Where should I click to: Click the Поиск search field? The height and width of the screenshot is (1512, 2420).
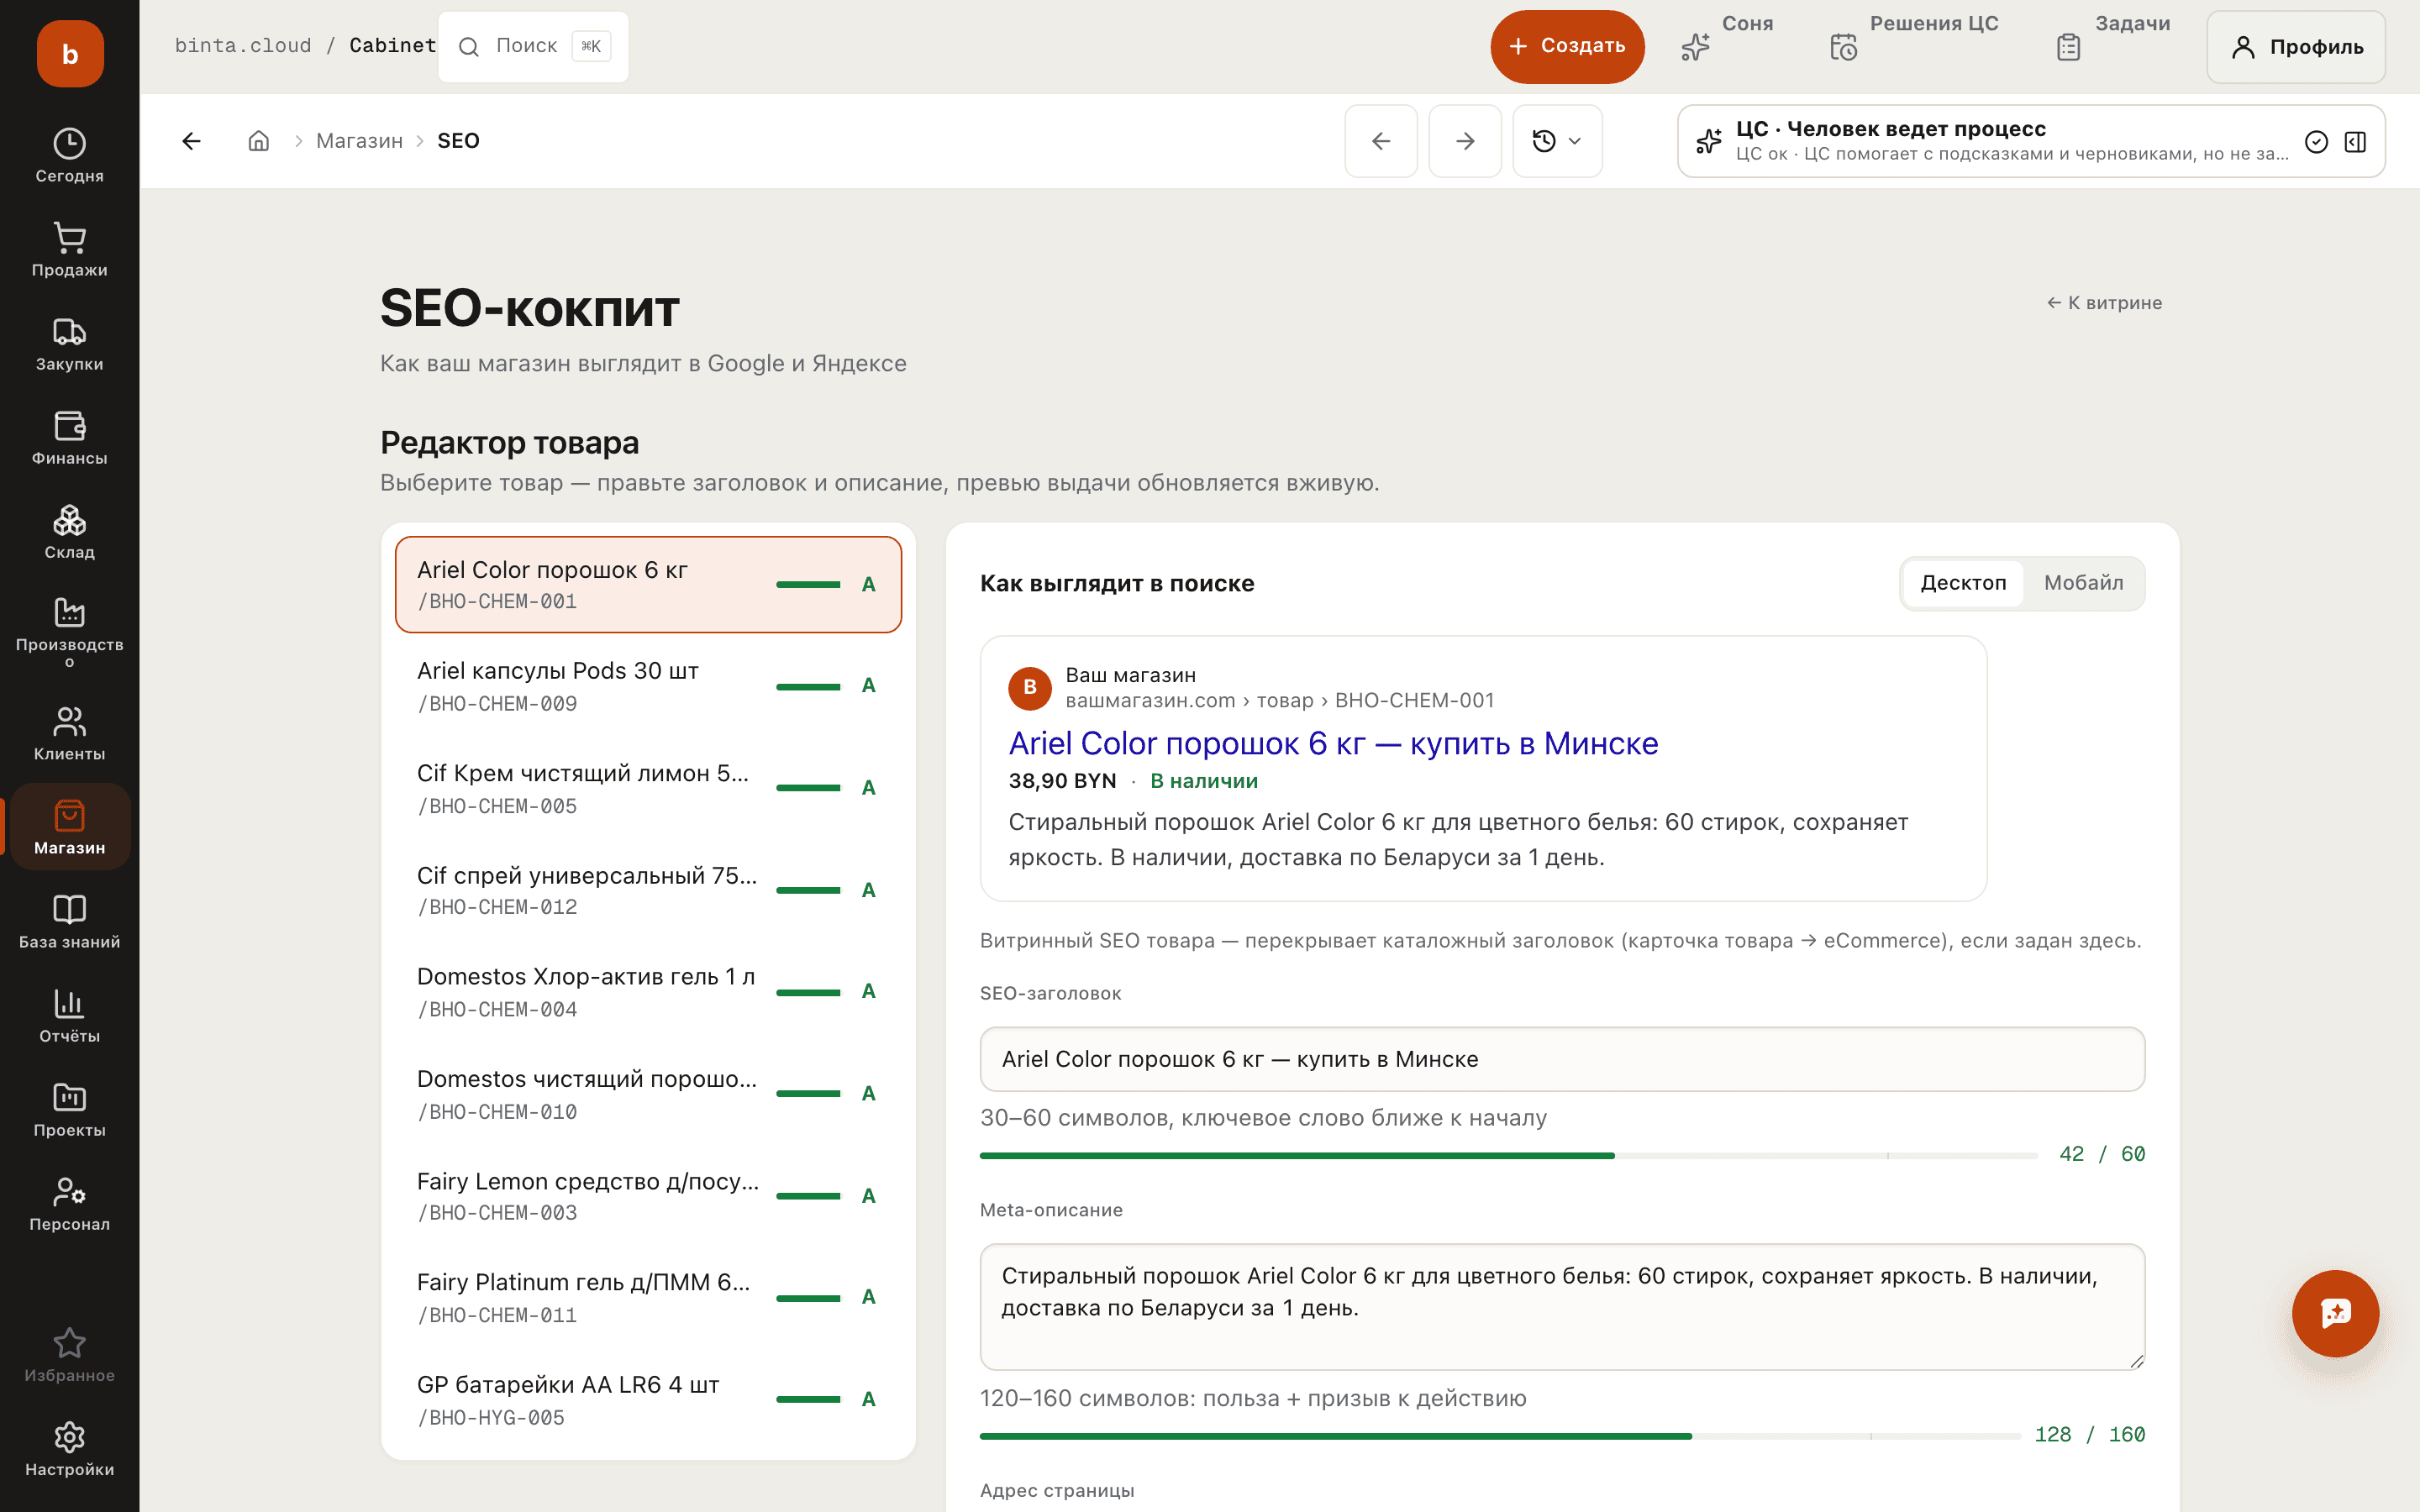(533, 46)
